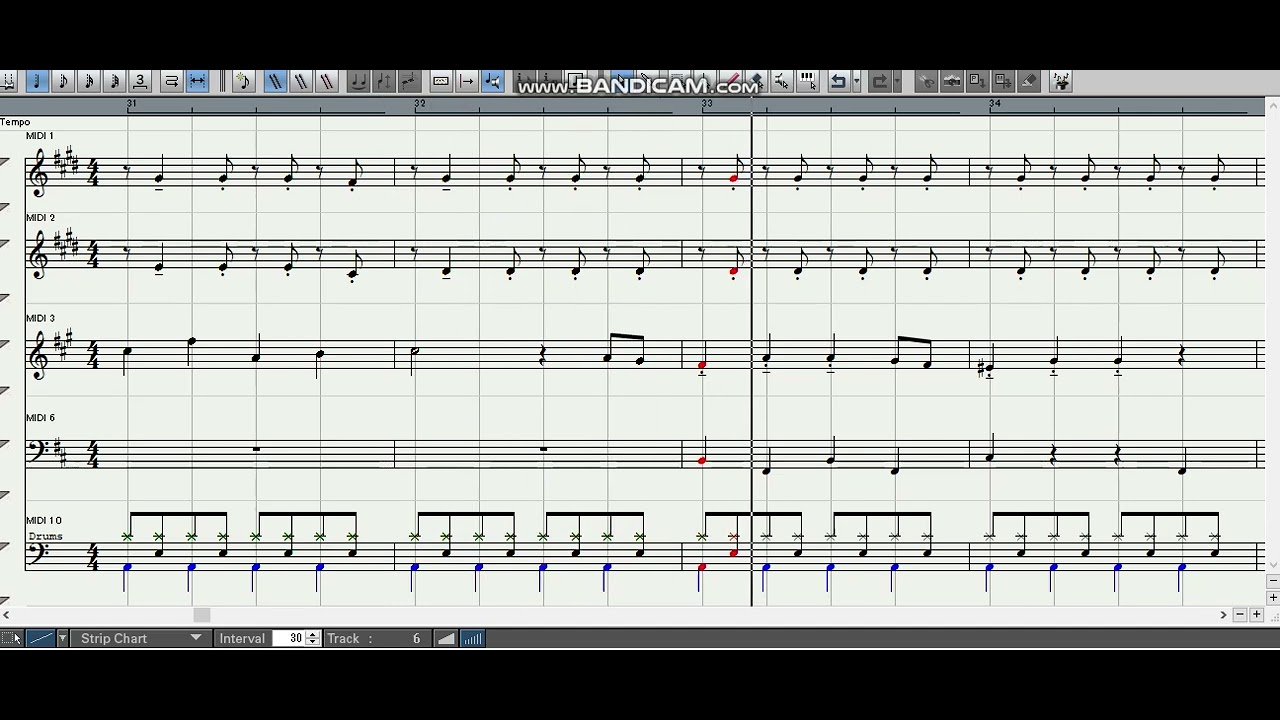1280x720 pixels.
Task: Open the Redo history dropdown arrow
Action: click(x=897, y=81)
